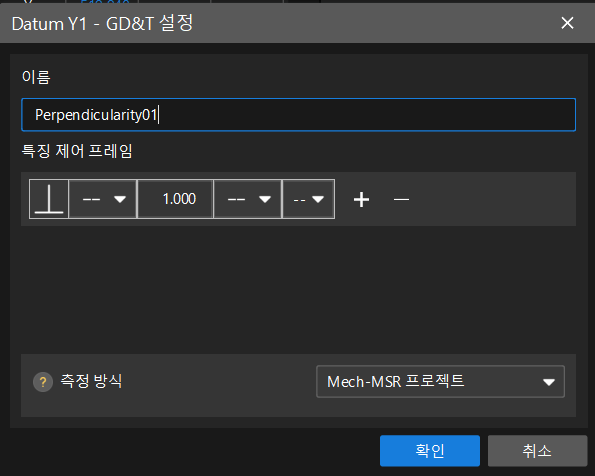Click the arrow of the Mech-MSR 프로젝트 dropdown
Screen dimensions: 595x476
549,382
